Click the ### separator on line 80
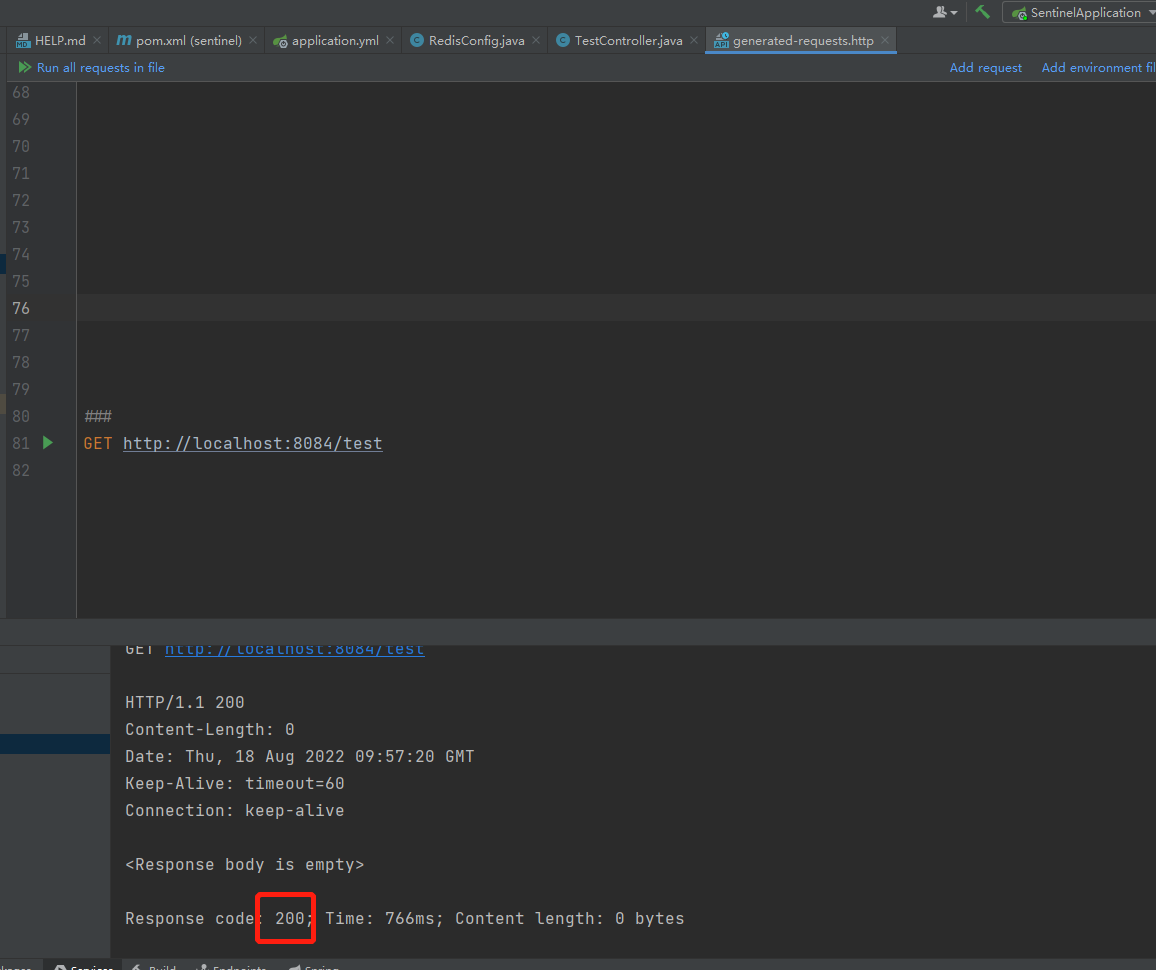1156x970 pixels. click(98, 416)
